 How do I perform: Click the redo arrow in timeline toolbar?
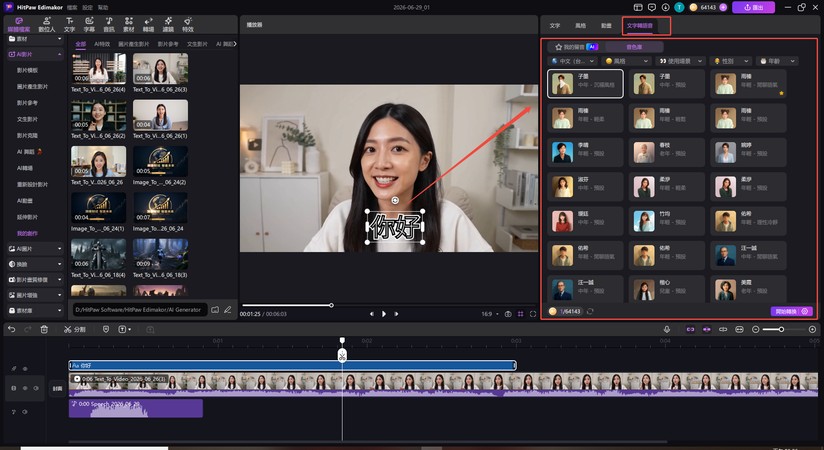pos(27,329)
